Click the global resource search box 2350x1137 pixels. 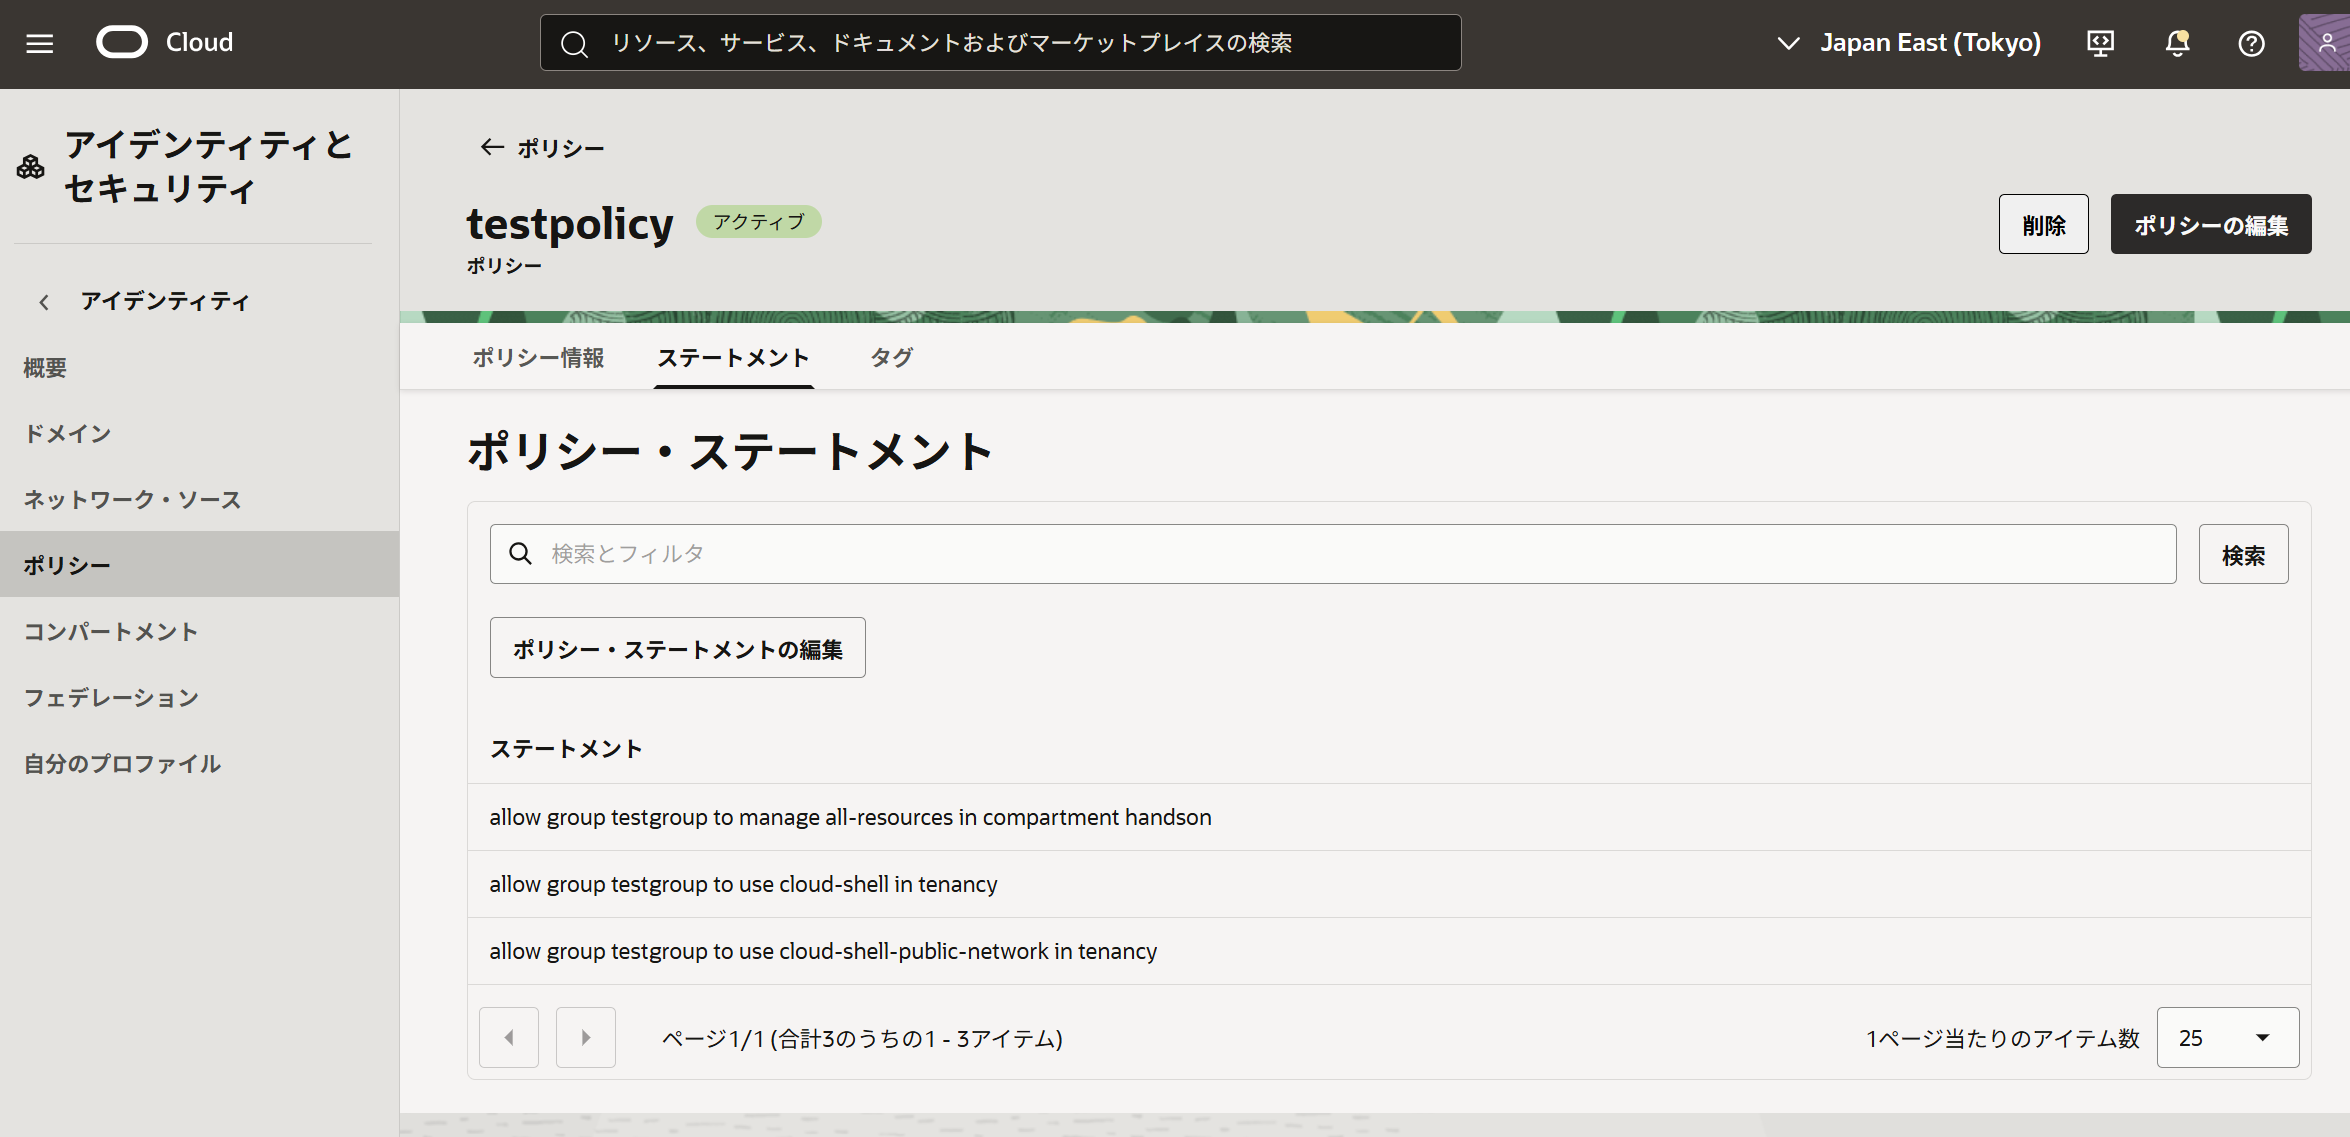click(x=1000, y=43)
